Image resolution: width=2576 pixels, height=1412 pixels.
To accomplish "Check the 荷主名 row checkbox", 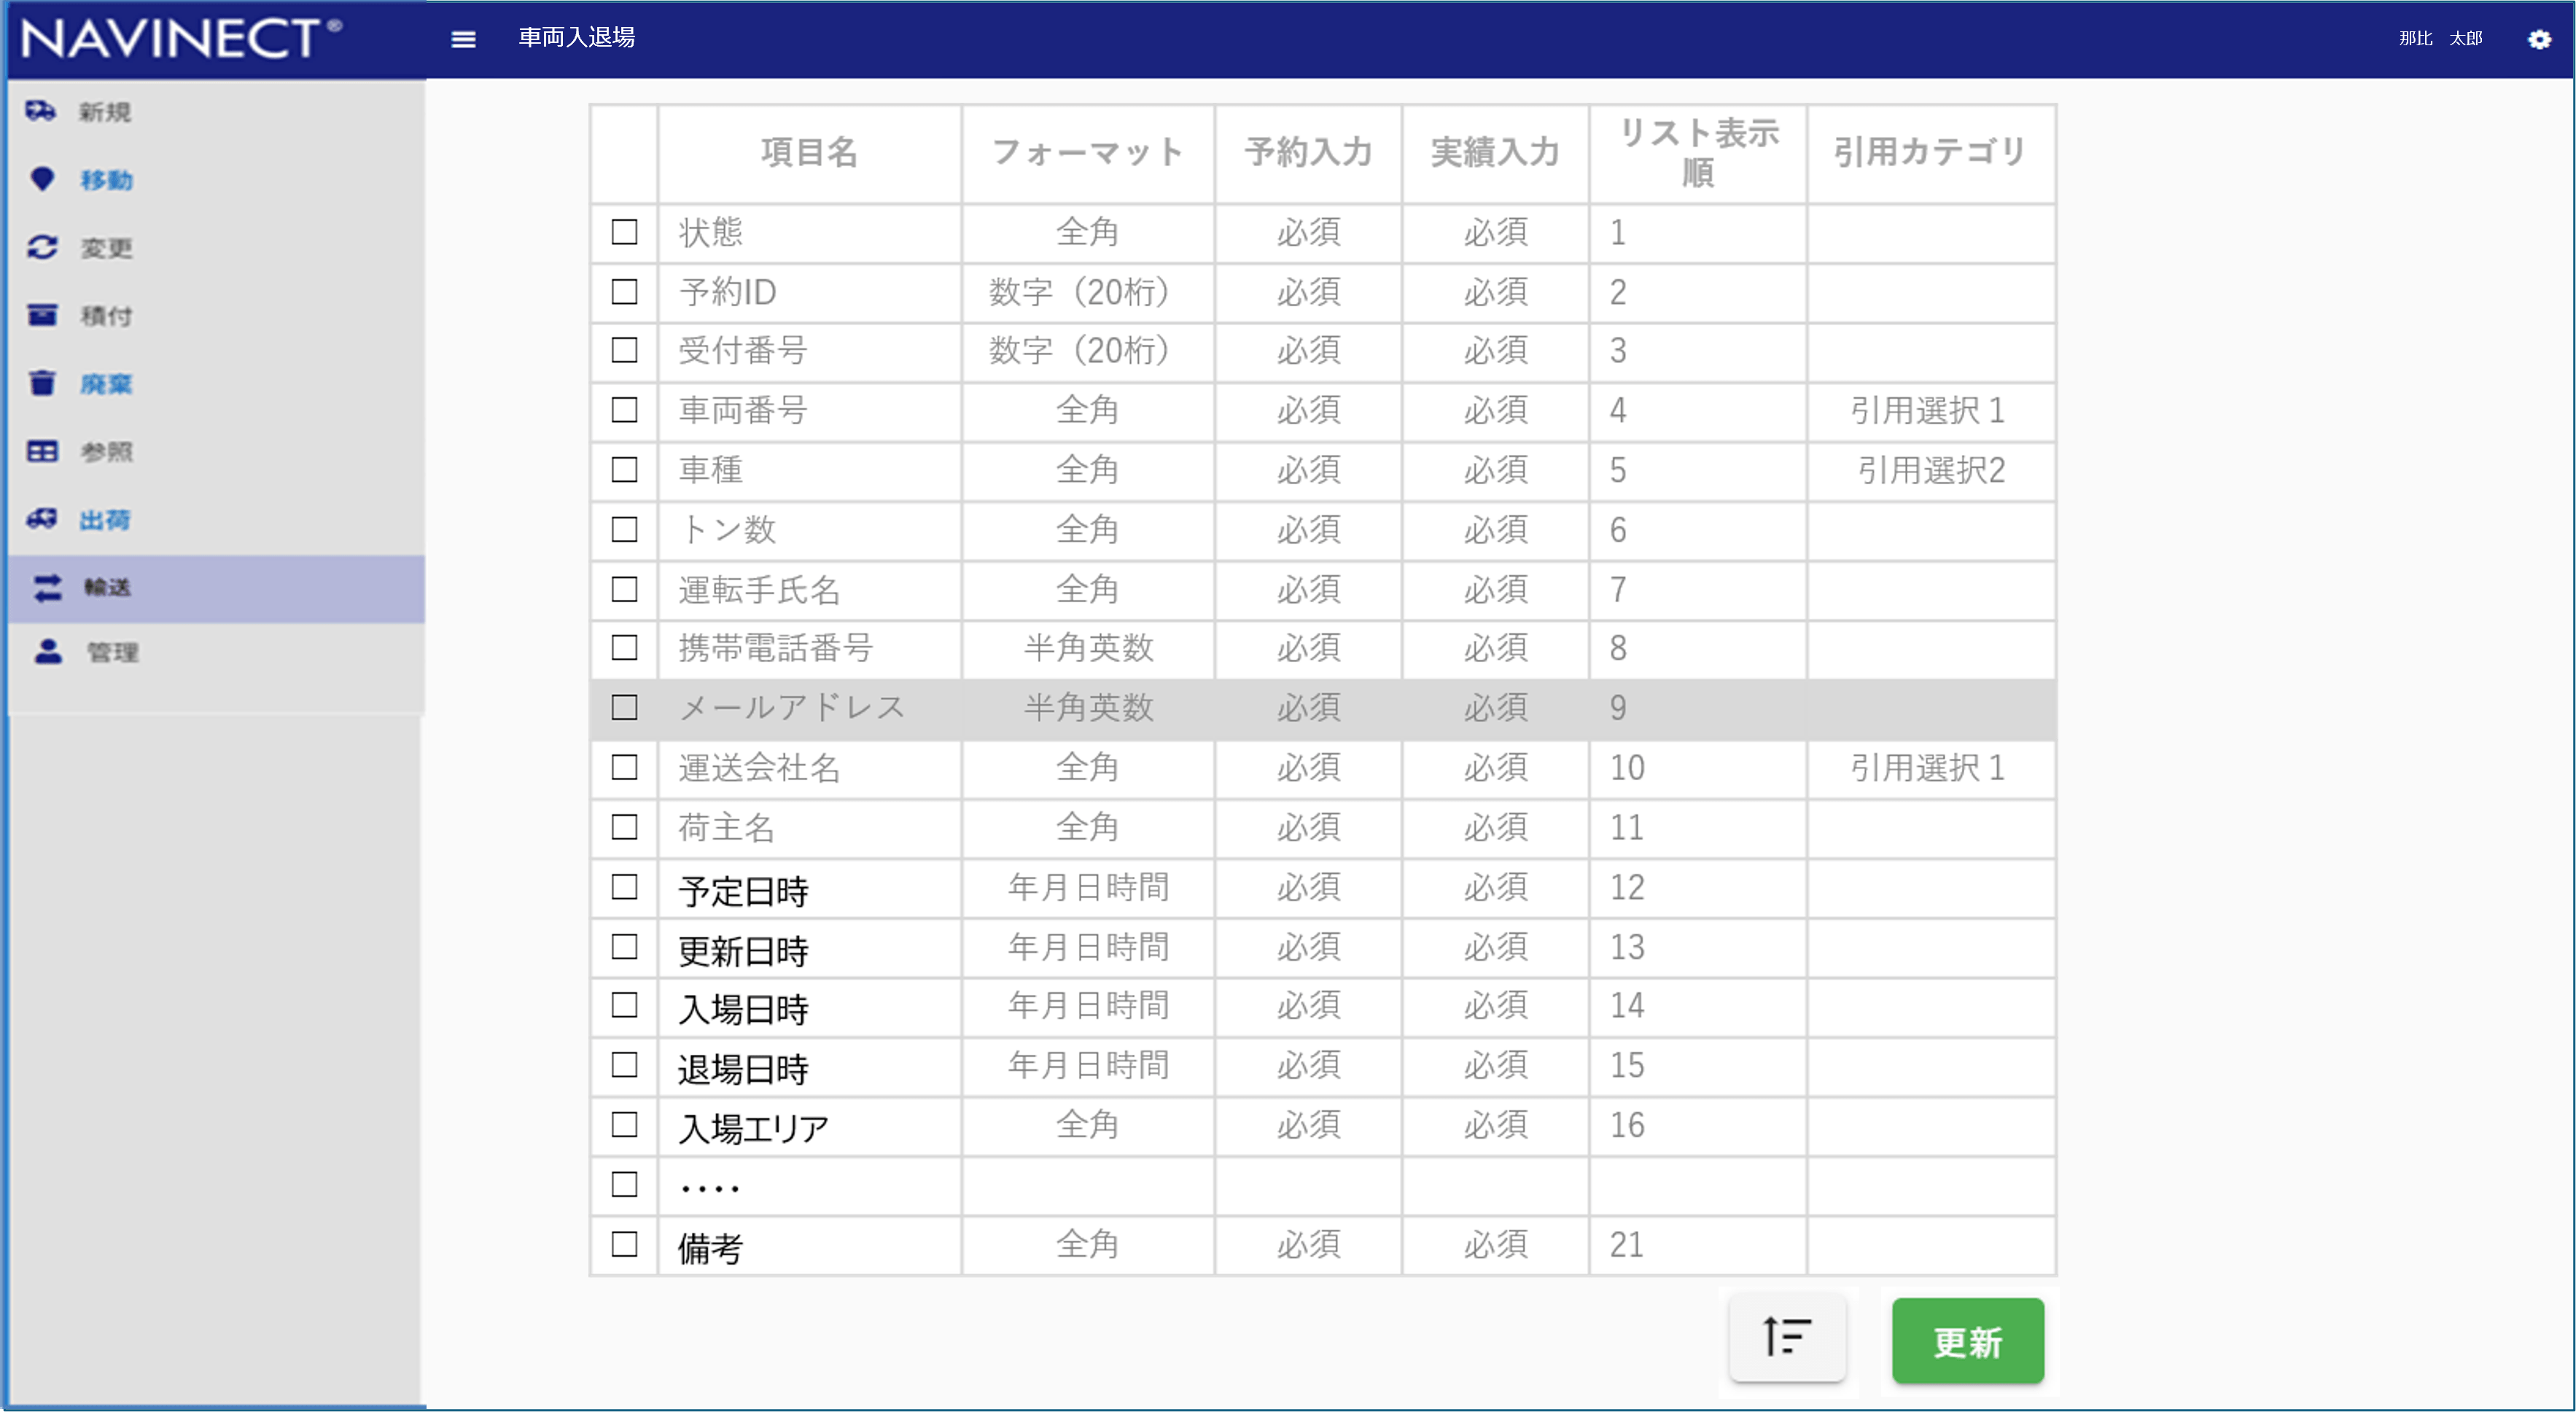I will pos(624,827).
